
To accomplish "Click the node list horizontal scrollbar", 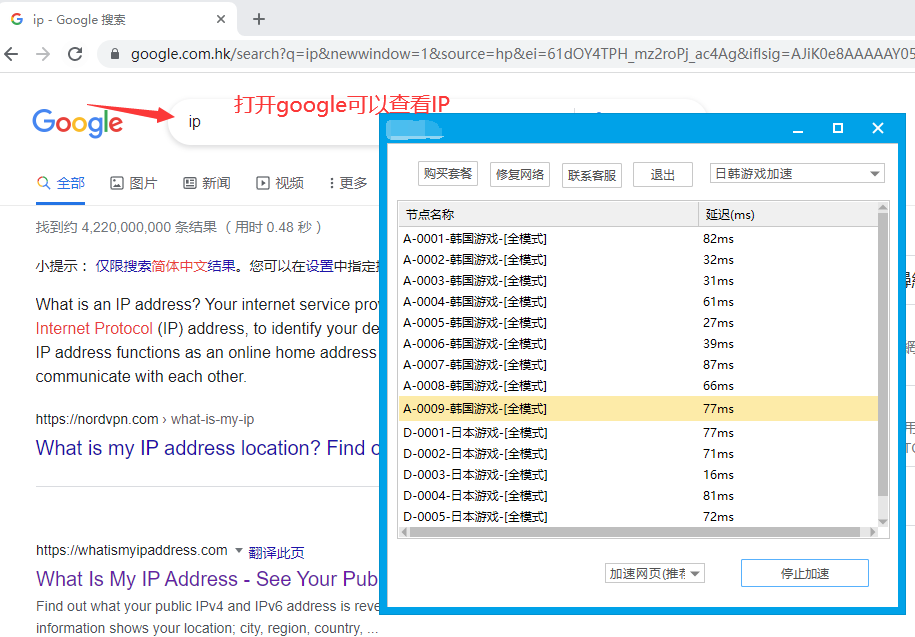I will pos(635,532).
